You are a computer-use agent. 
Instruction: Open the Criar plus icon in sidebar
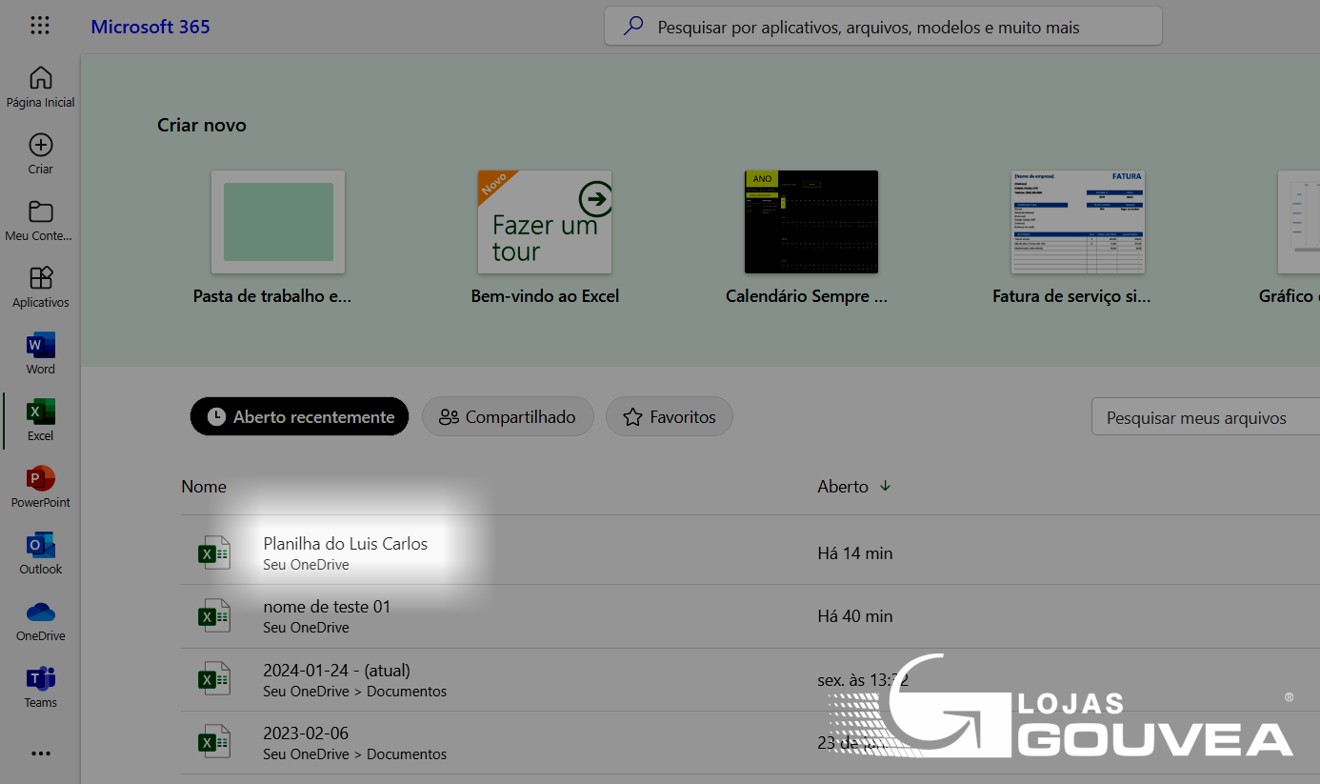click(40, 145)
